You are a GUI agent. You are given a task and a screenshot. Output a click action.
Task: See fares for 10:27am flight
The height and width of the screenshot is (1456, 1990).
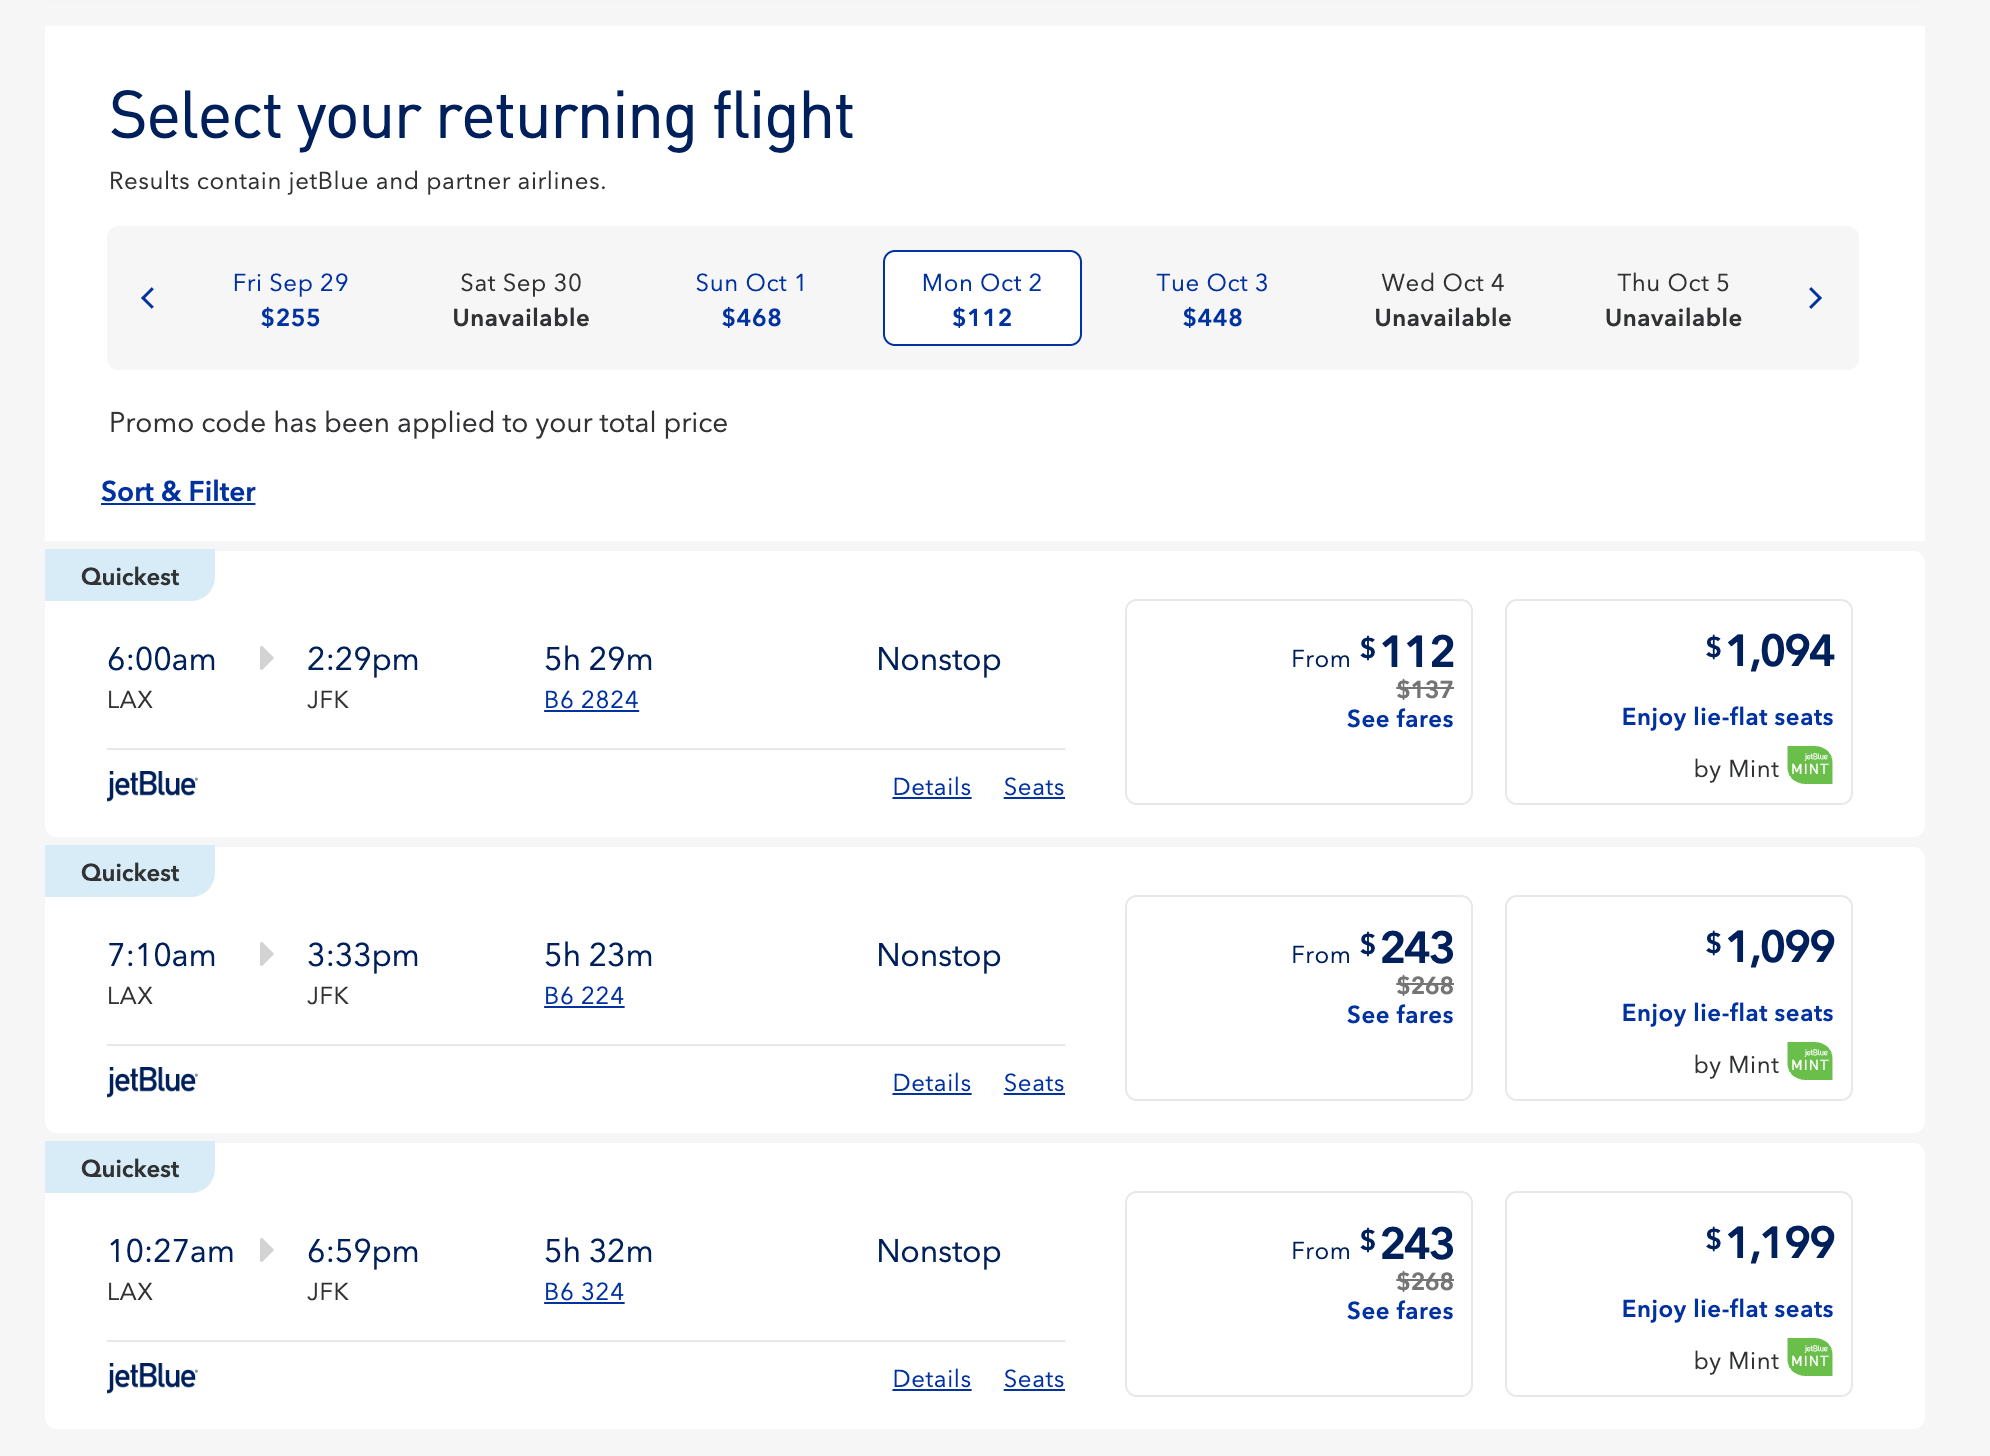[x=1399, y=1311]
